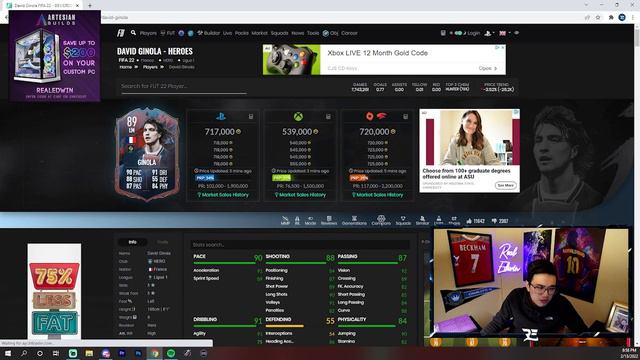Viewport: 640px width, 360px height.
Task: Open the Futbin logo home link
Action: pyautogui.click(x=121, y=33)
